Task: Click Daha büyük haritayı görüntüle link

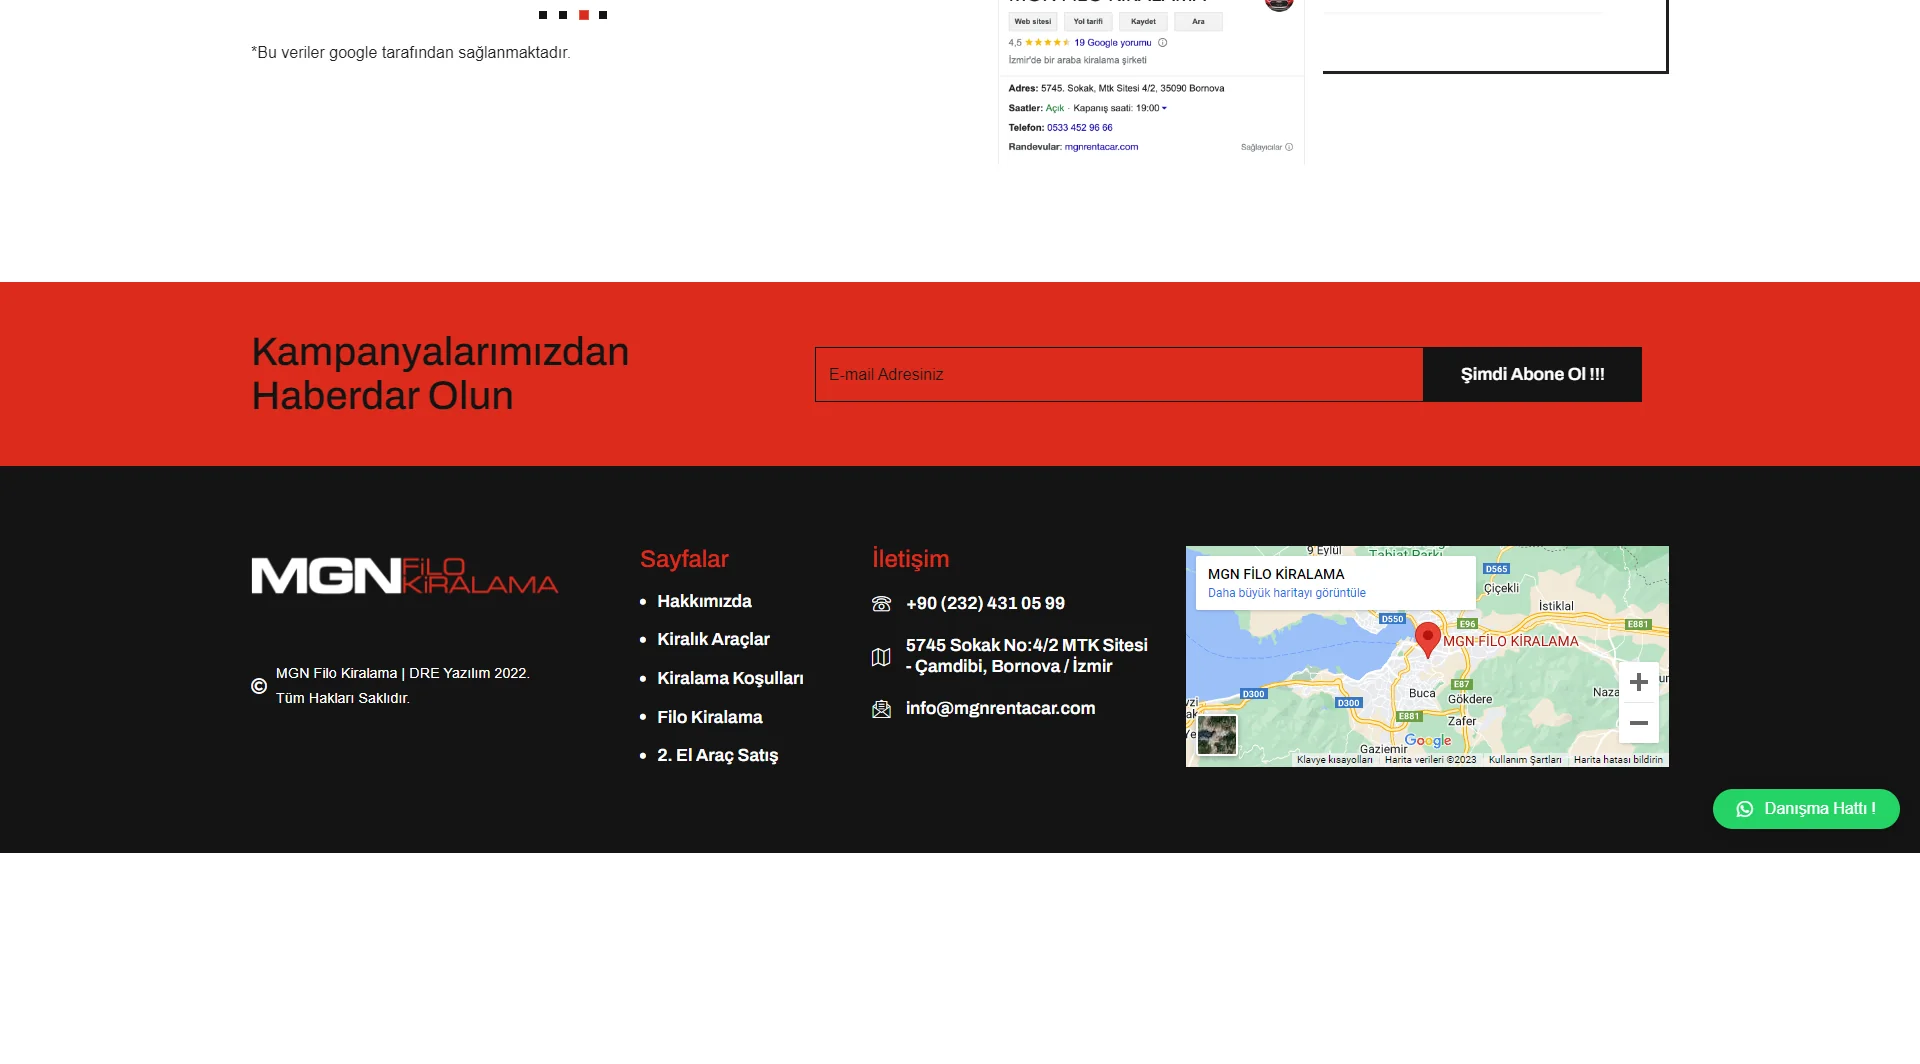Action: (1286, 593)
